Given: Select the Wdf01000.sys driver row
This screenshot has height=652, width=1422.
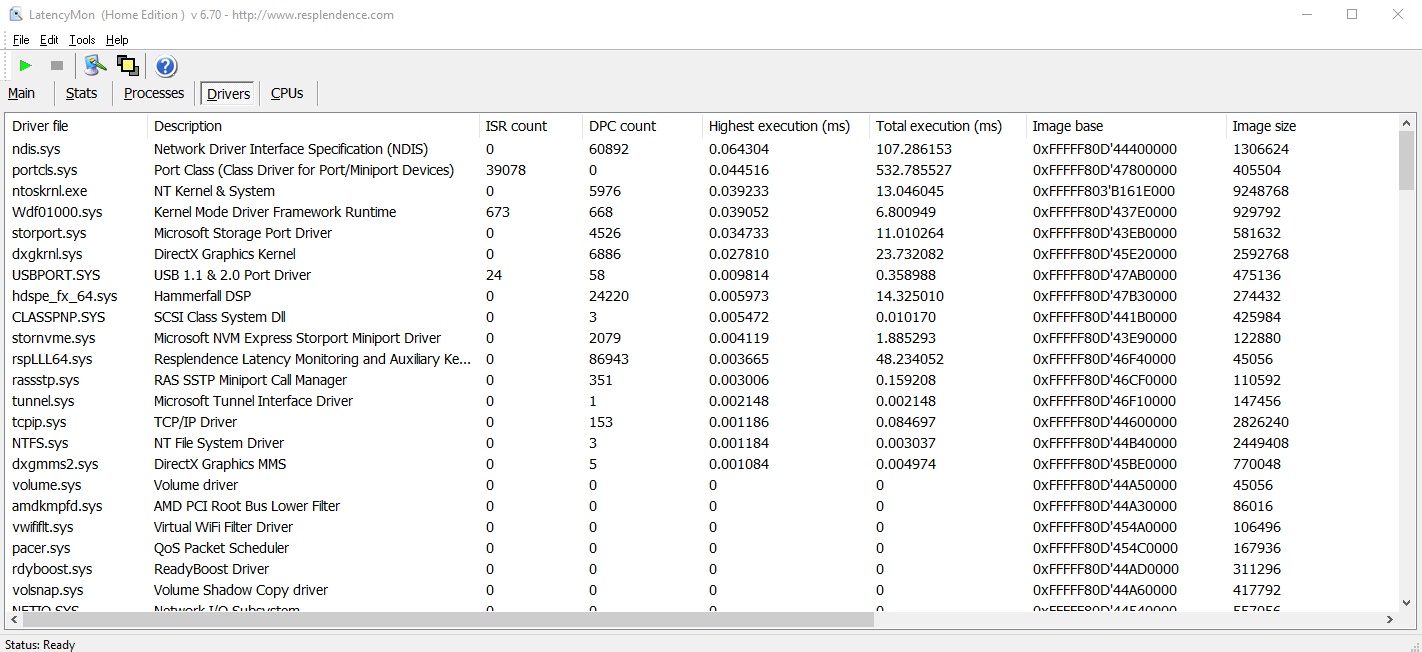Looking at the screenshot, I should point(701,212).
